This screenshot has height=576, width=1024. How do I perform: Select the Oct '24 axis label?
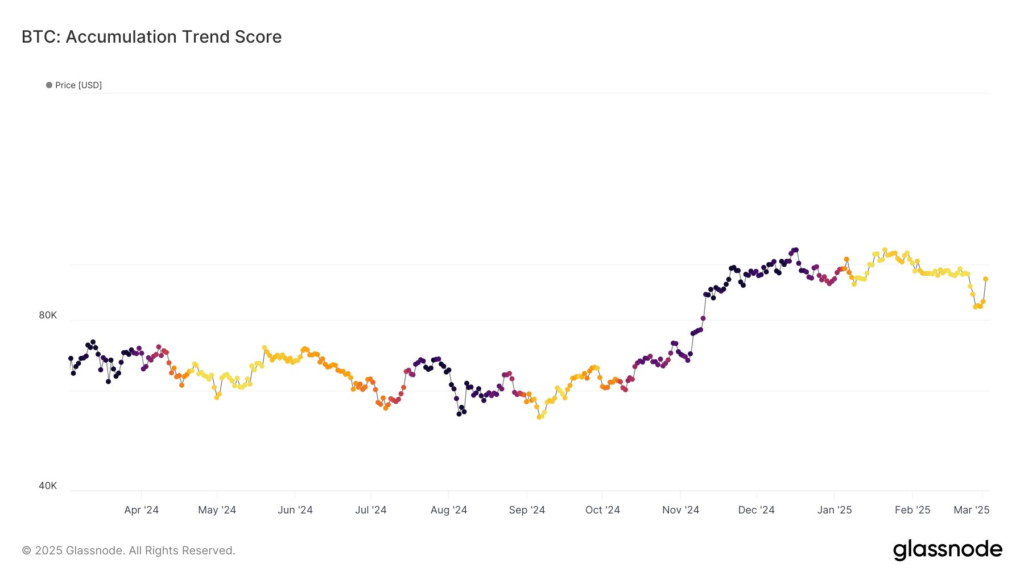pyautogui.click(x=602, y=510)
